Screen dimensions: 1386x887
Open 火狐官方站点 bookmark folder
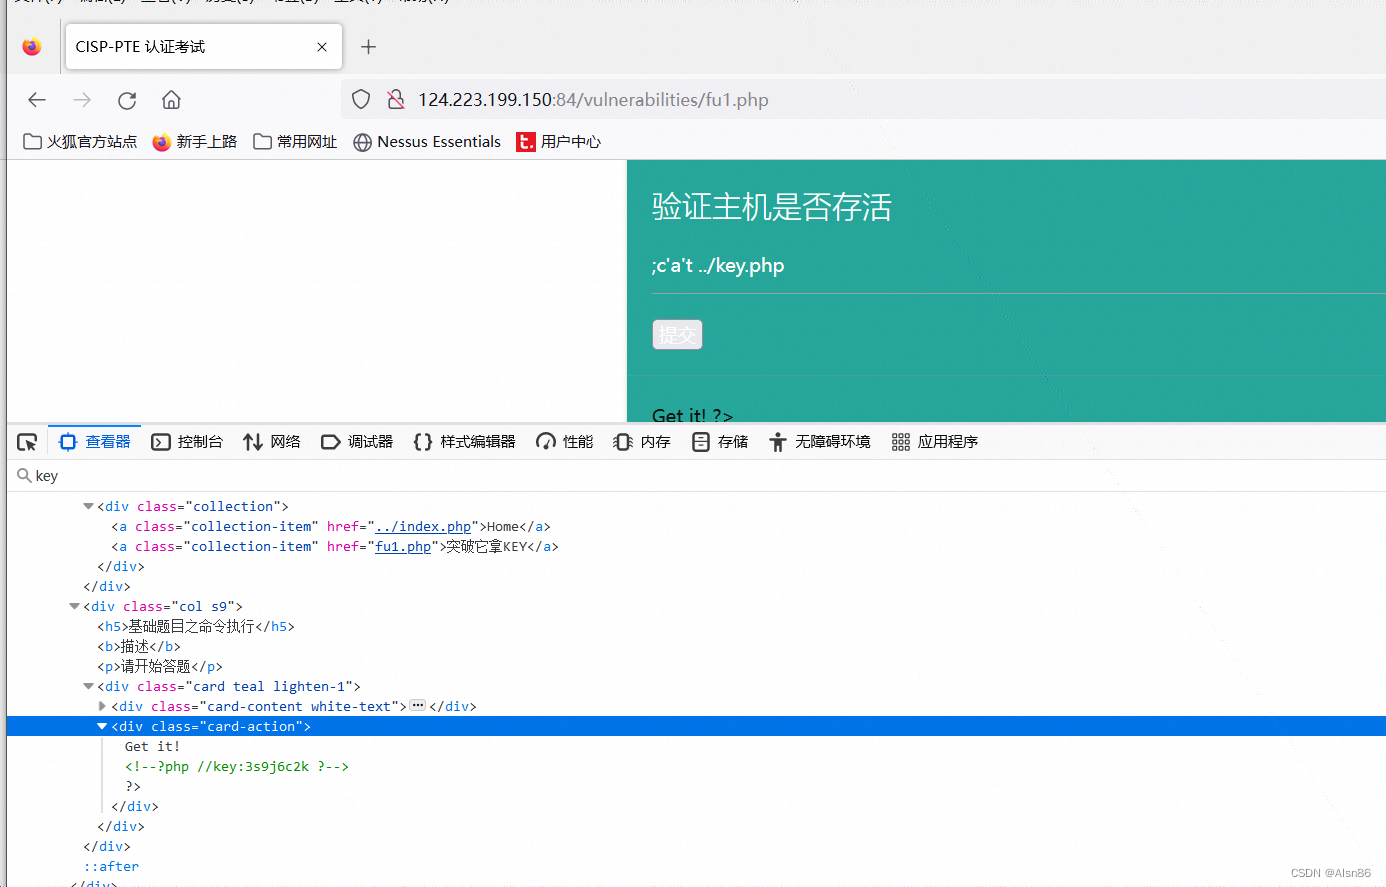[80, 142]
